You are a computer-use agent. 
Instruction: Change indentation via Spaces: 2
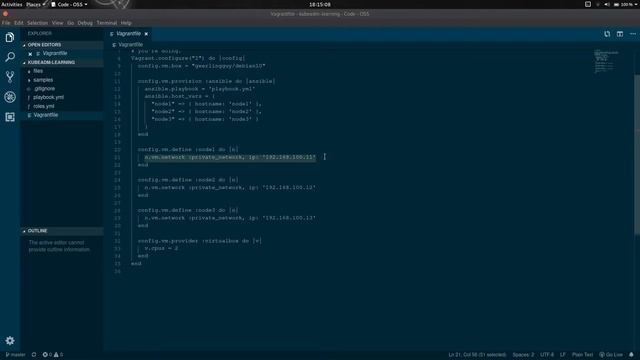(523, 355)
